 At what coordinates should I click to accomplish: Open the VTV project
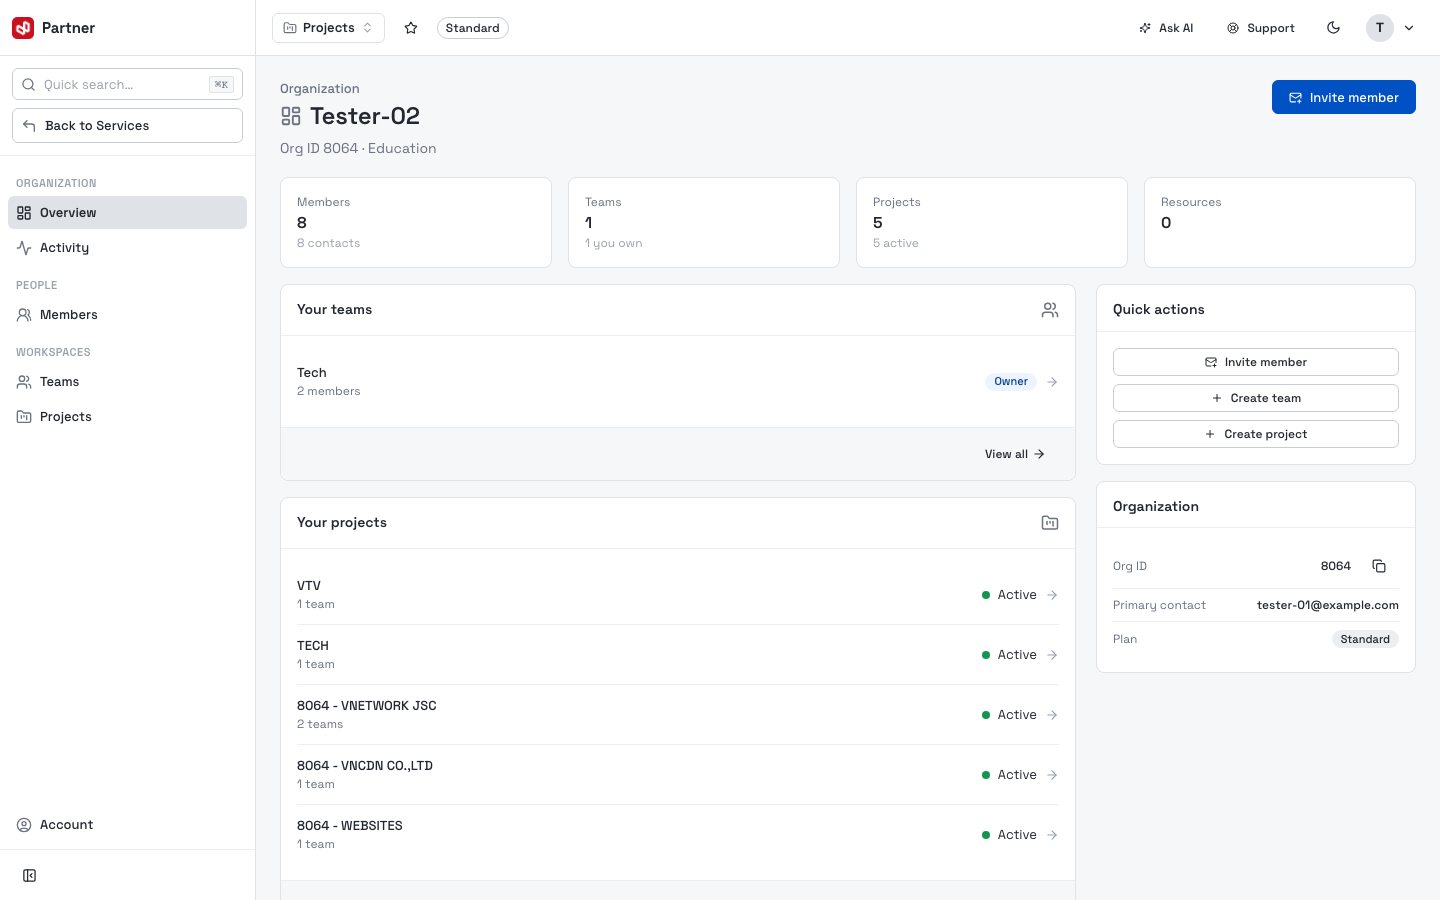(678, 595)
